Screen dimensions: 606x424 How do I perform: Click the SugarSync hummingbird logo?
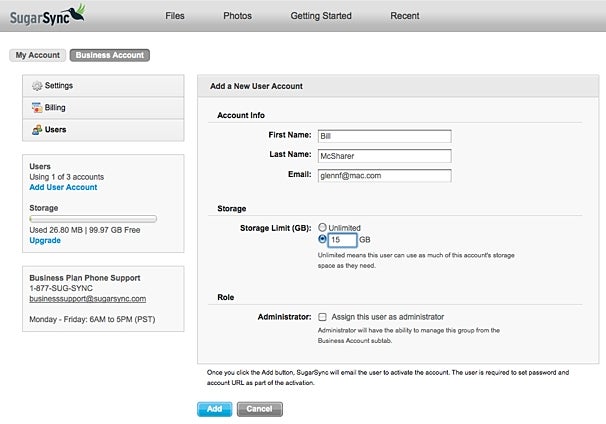click(48, 16)
